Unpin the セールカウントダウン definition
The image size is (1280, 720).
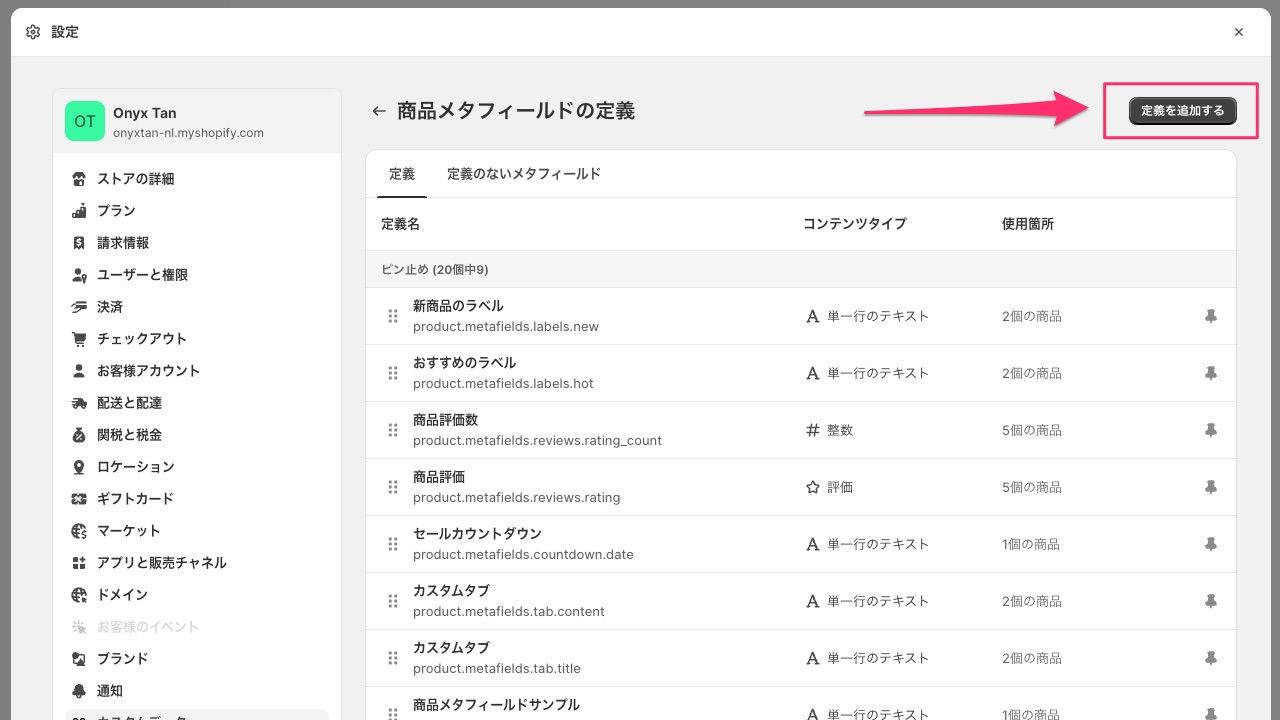pos(1210,544)
